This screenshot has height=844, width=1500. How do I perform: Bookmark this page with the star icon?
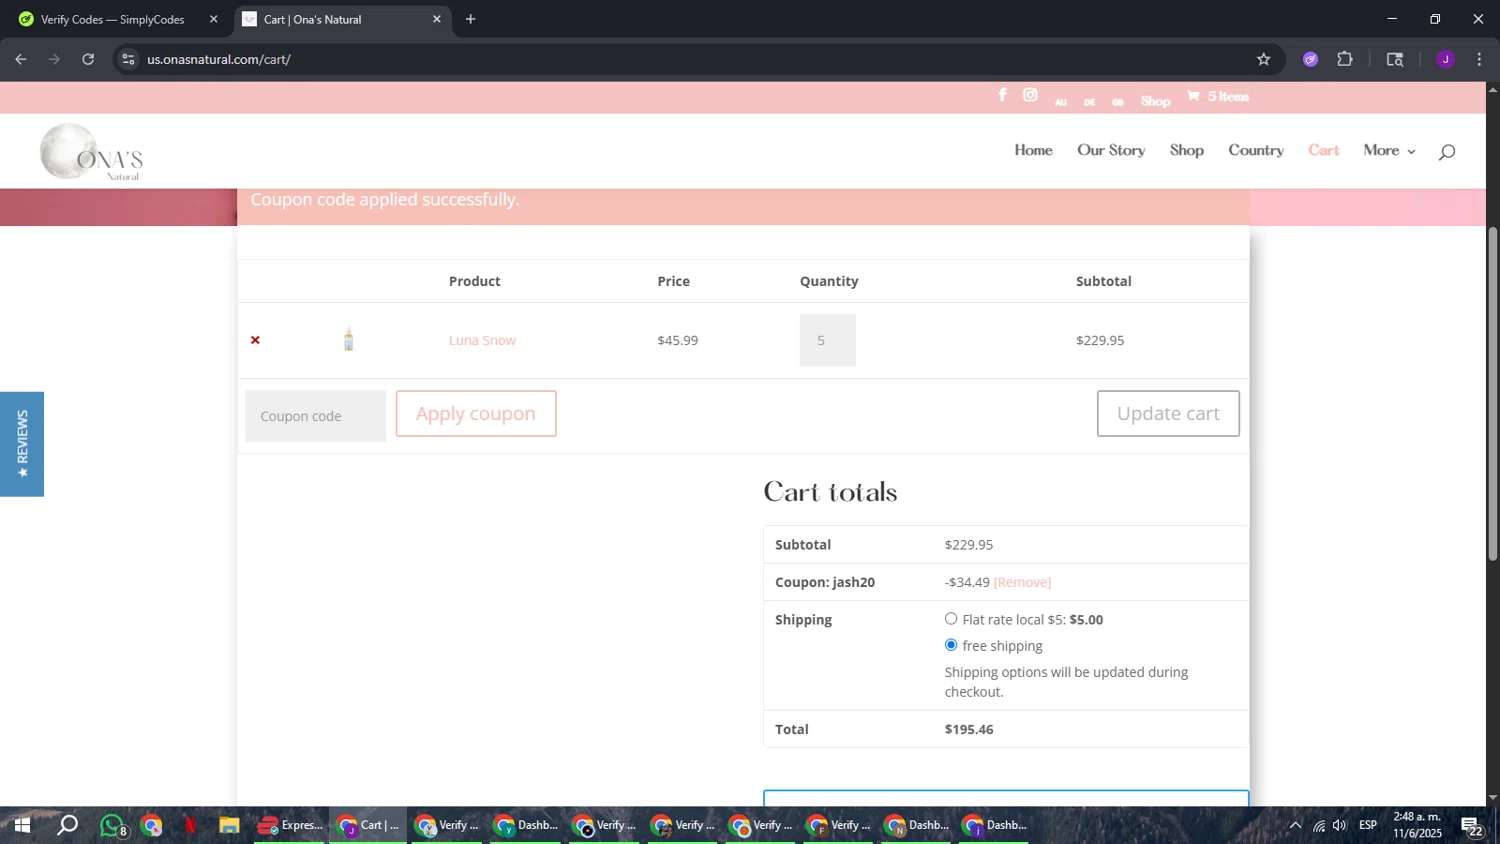tap(1263, 59)
